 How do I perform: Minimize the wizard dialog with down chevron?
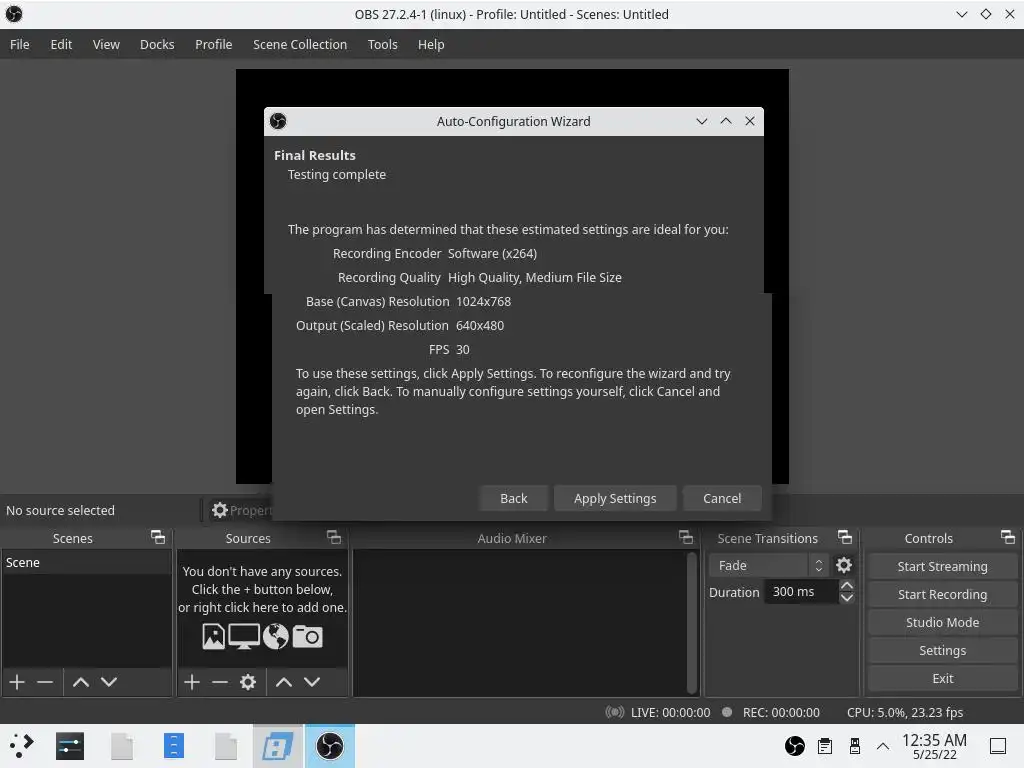click(x=701, y=121)
